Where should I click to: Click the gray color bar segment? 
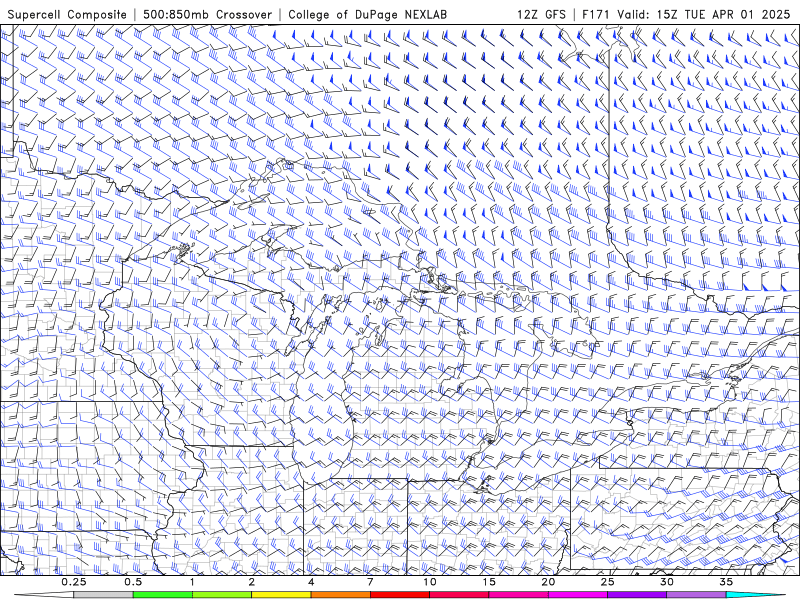tap(104, 595)
